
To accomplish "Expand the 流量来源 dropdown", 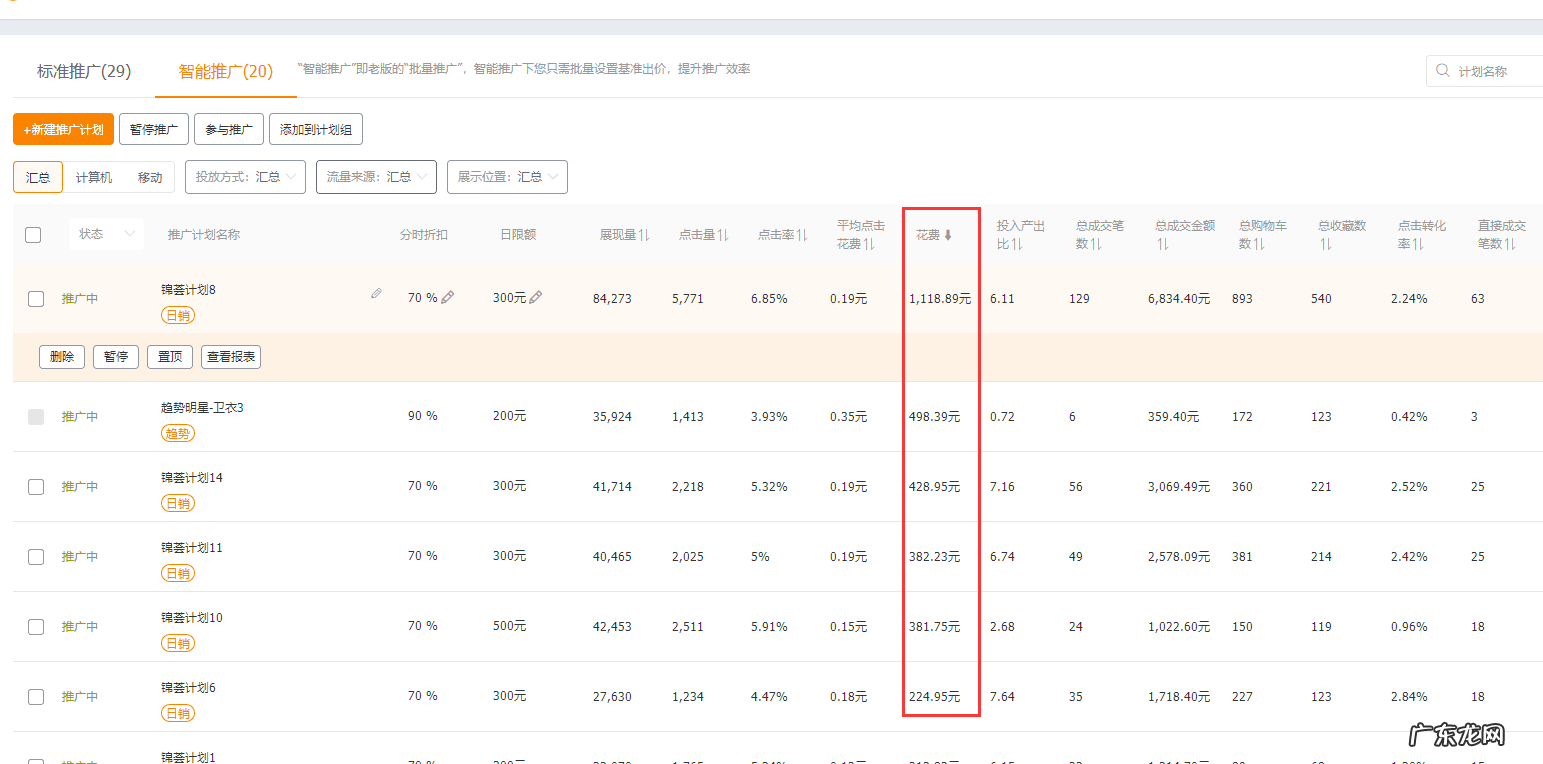I will tap(376, 176).
